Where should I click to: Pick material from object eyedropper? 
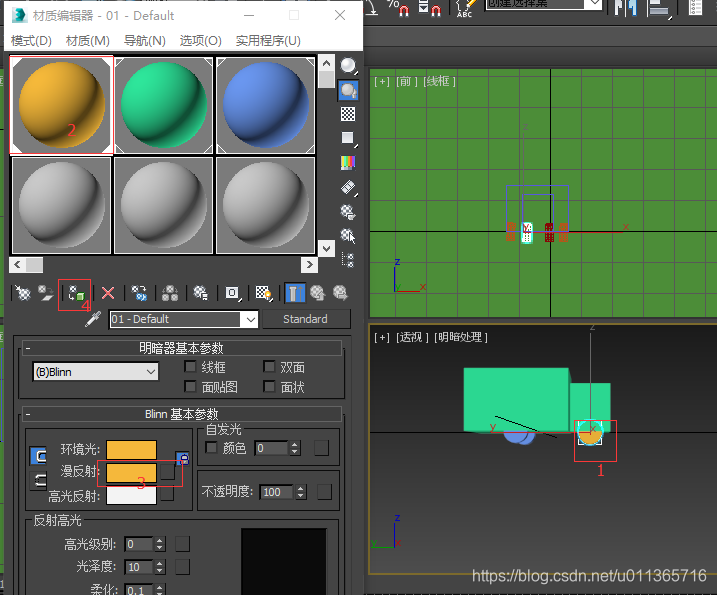coord(93,319)
